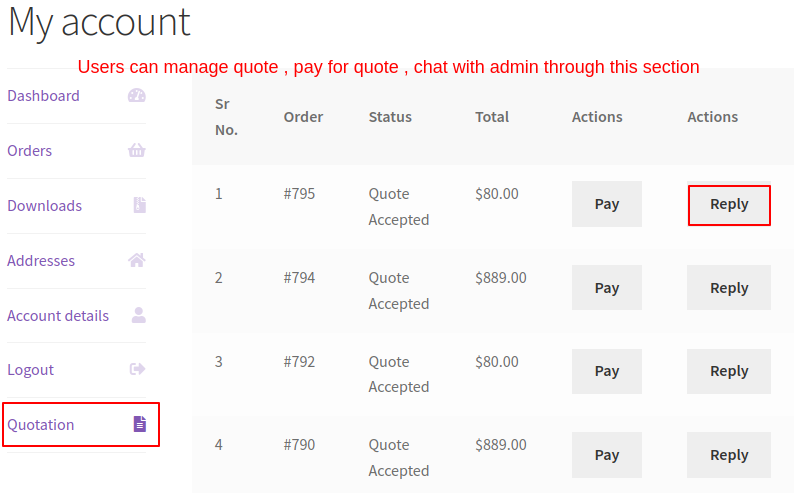Click the Quotation document icon
The height and width of the screenshot is (493, 812).
pyautogui.click(x=140, y=424)
